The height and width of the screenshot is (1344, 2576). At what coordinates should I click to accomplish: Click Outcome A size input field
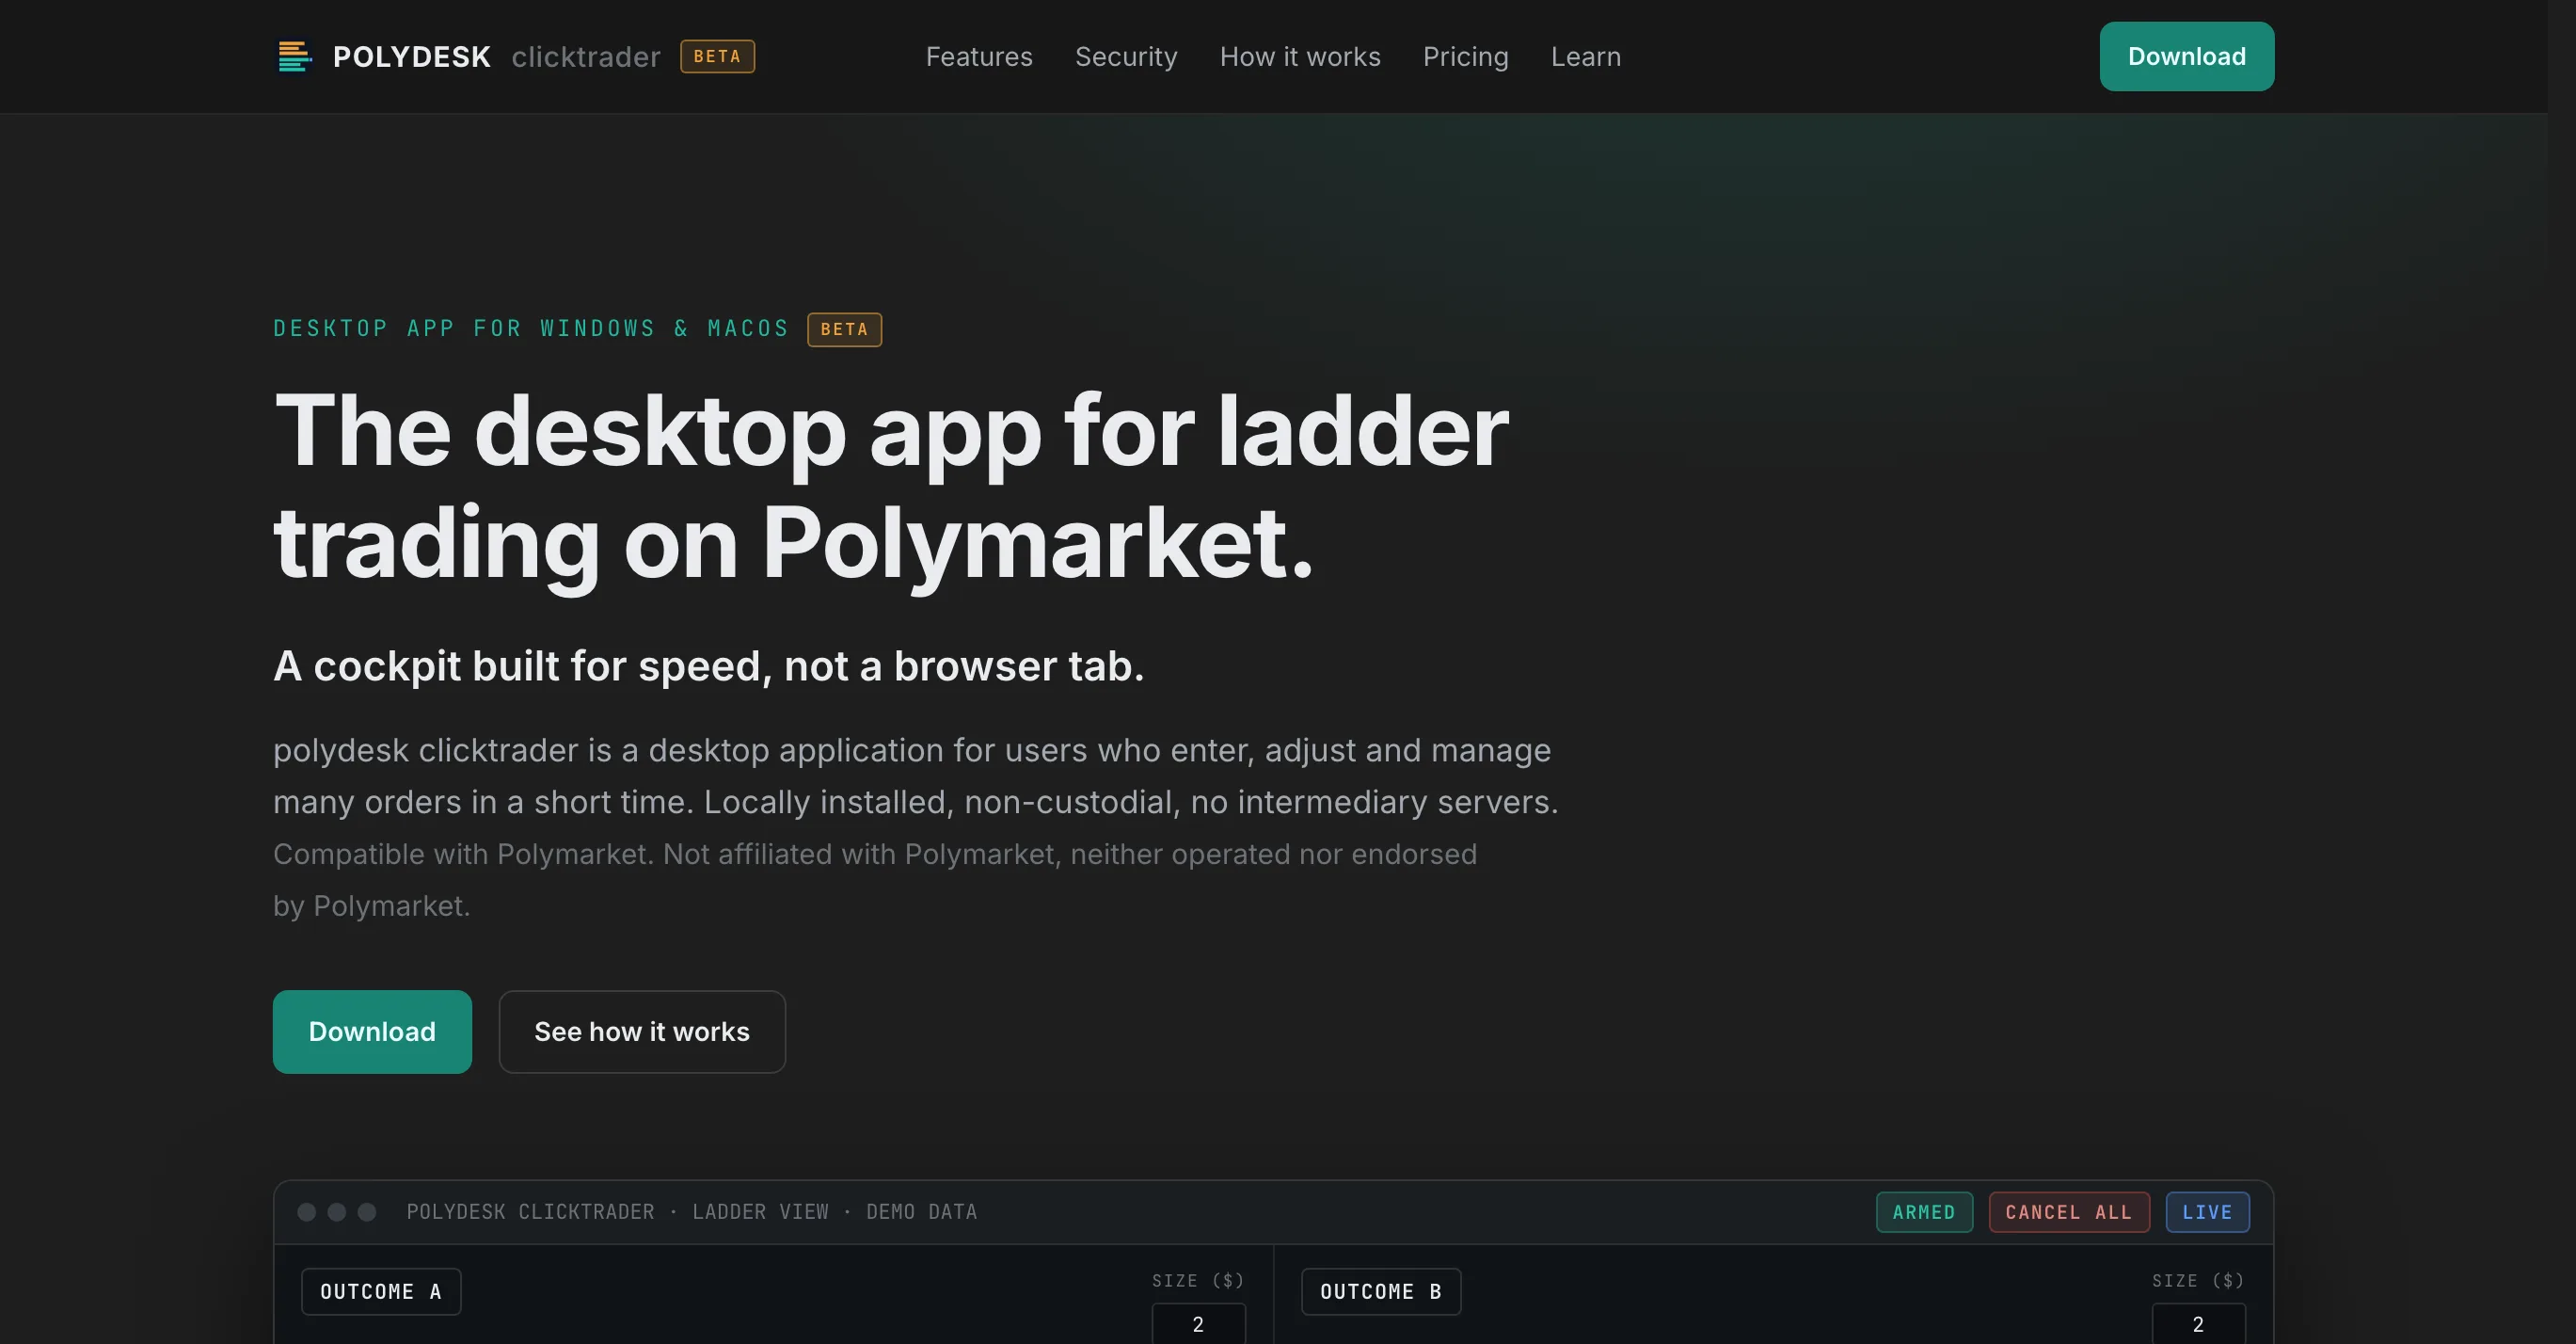[x=1198, y=1323]
